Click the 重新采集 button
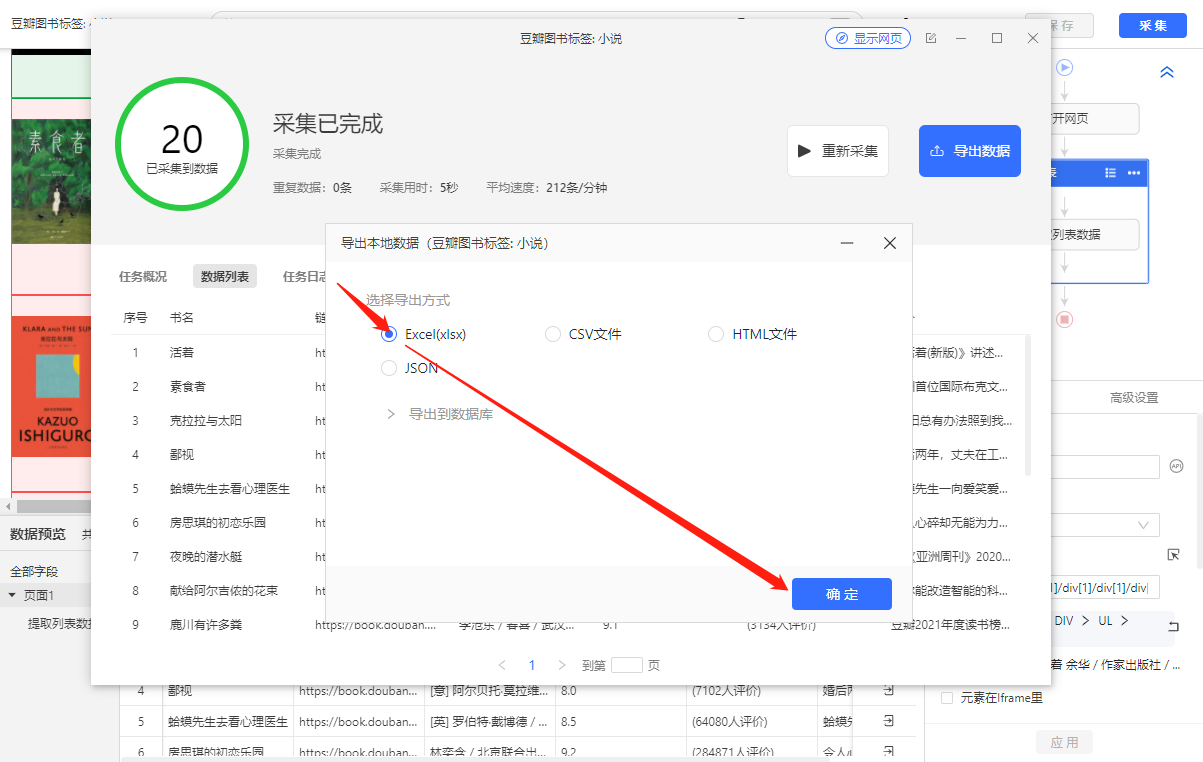Screen dimensions: 1203x762 (838, 151)
